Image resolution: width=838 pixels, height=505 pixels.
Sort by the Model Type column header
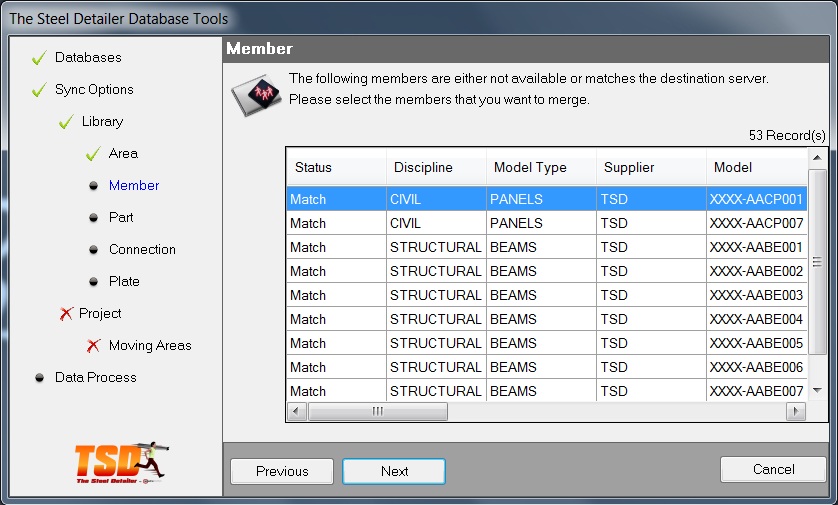click(x=541, y=167)
